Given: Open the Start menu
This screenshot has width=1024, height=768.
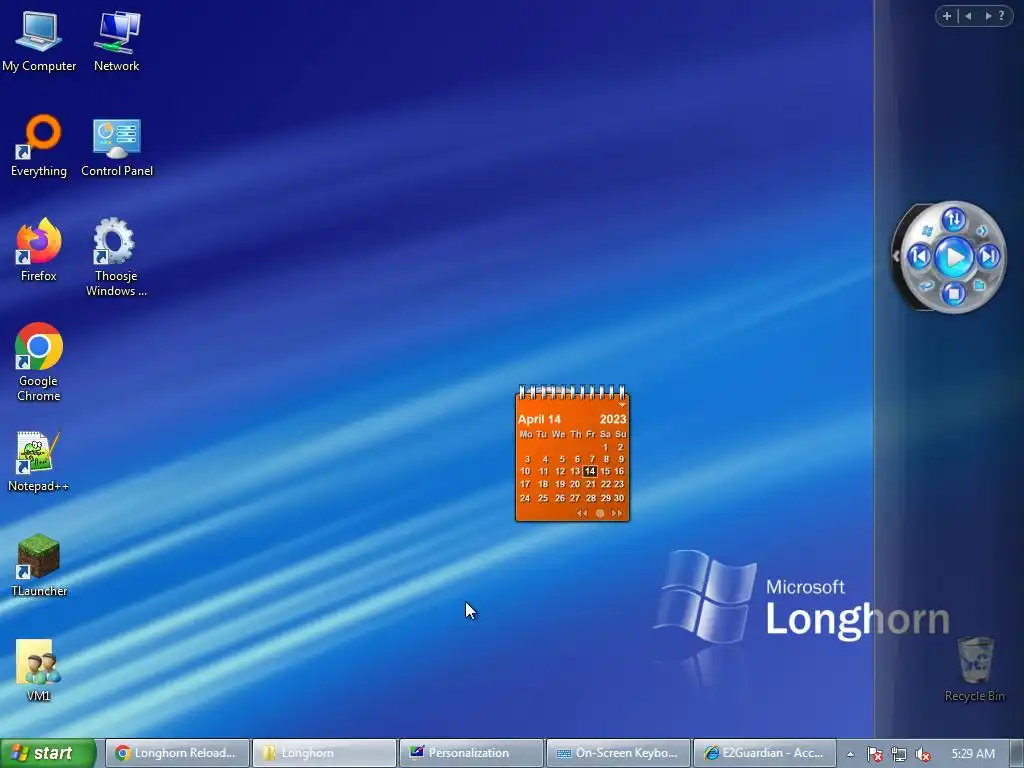Looking at the screenshot, I should 48,753.
